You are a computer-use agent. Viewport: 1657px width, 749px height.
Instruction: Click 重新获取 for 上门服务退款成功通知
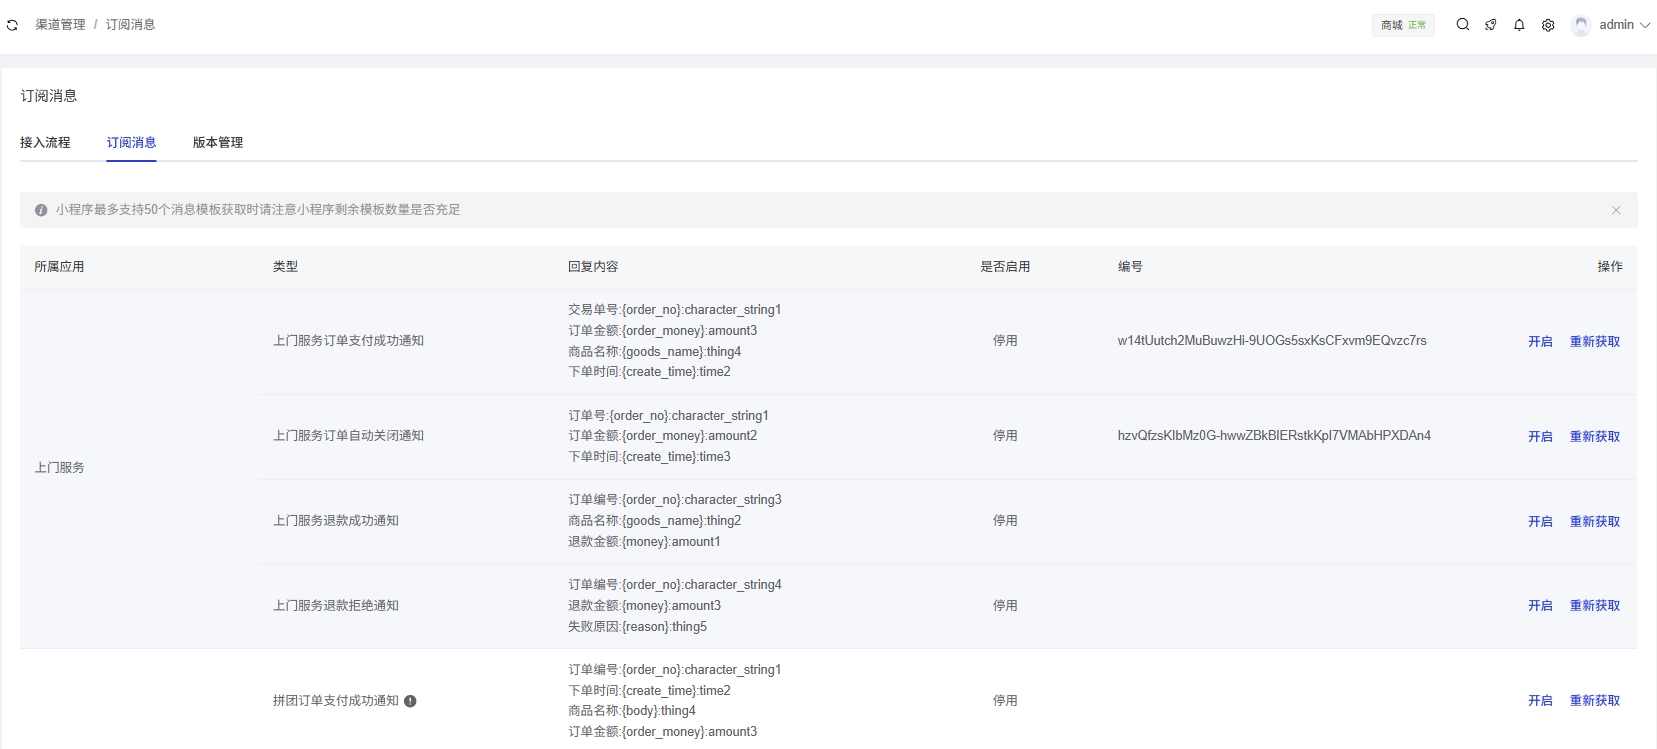point(1594,521)
